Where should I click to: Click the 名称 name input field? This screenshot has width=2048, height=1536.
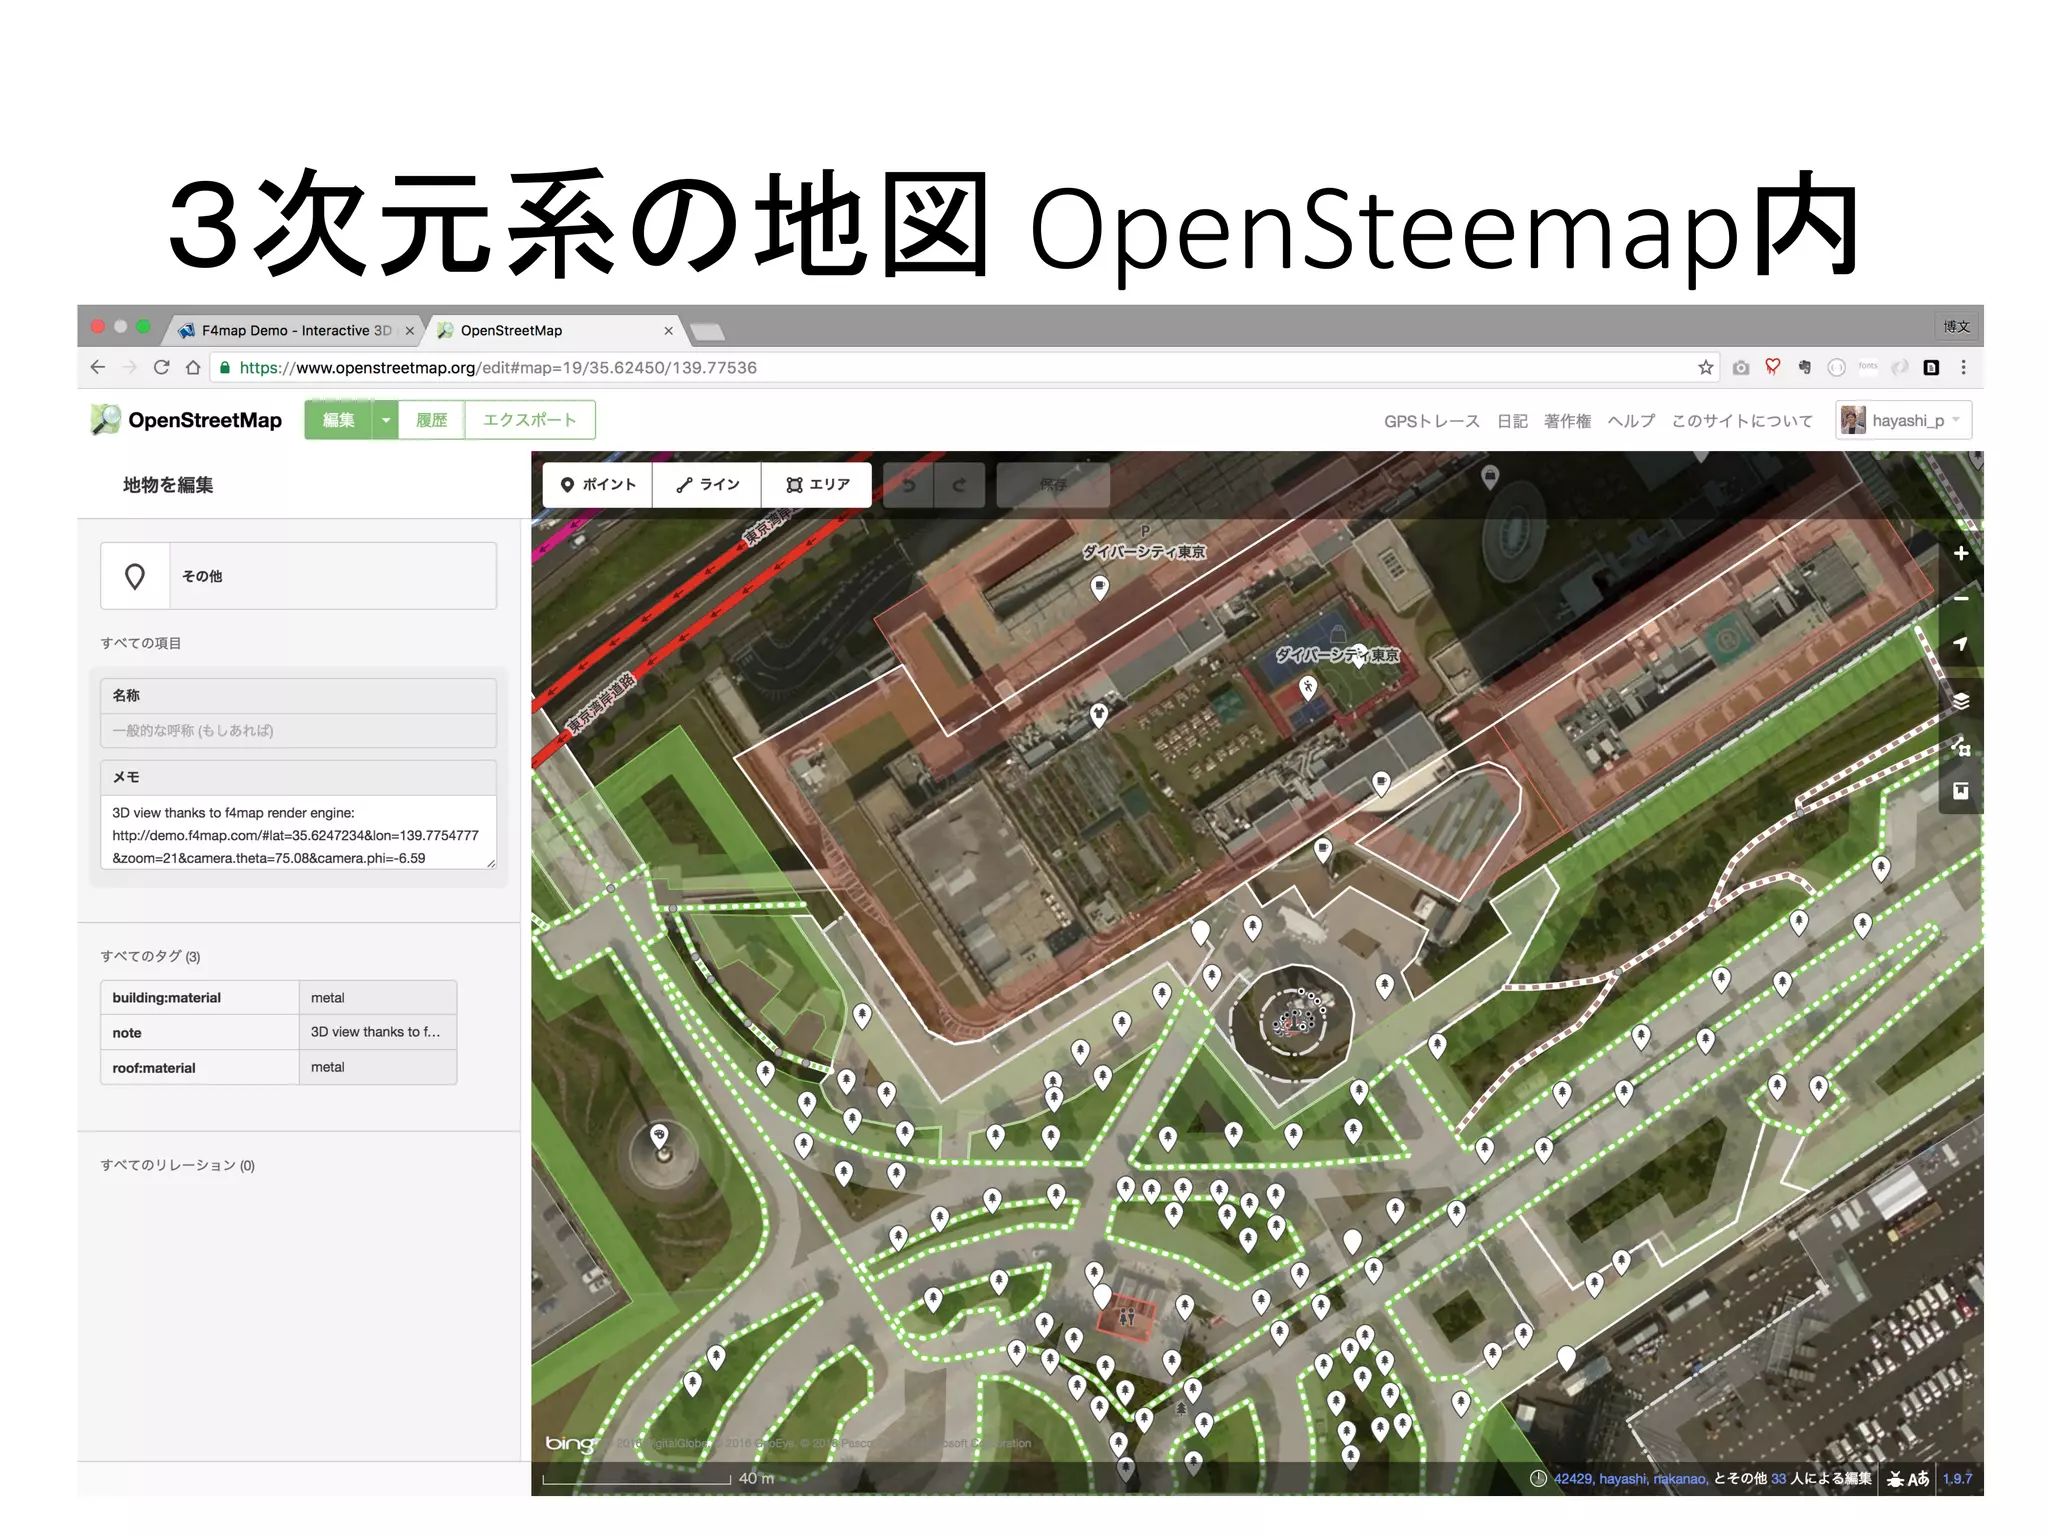pyautogui.click(x=298, y=731)
